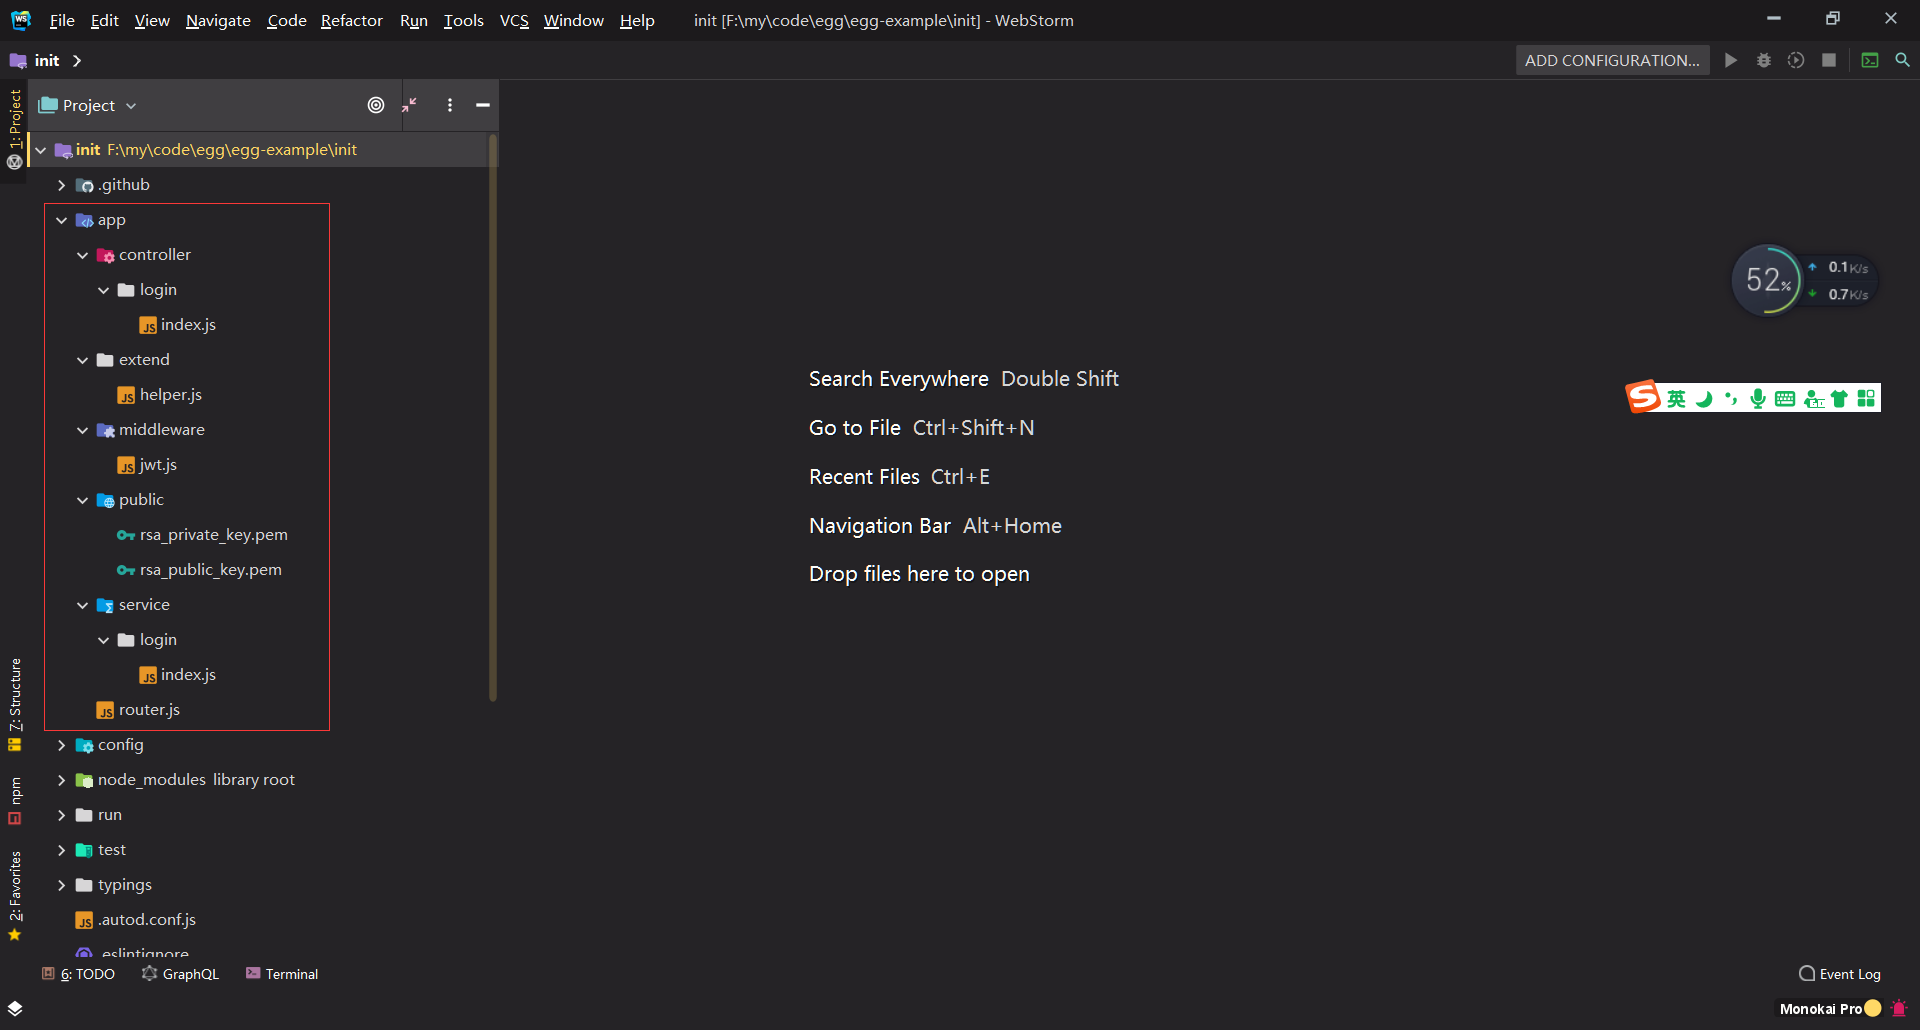The width and height of the screenshot is (1920, 1030).
Task: Toggle the Favorites tool window
Action: click(x=15, y=890)
